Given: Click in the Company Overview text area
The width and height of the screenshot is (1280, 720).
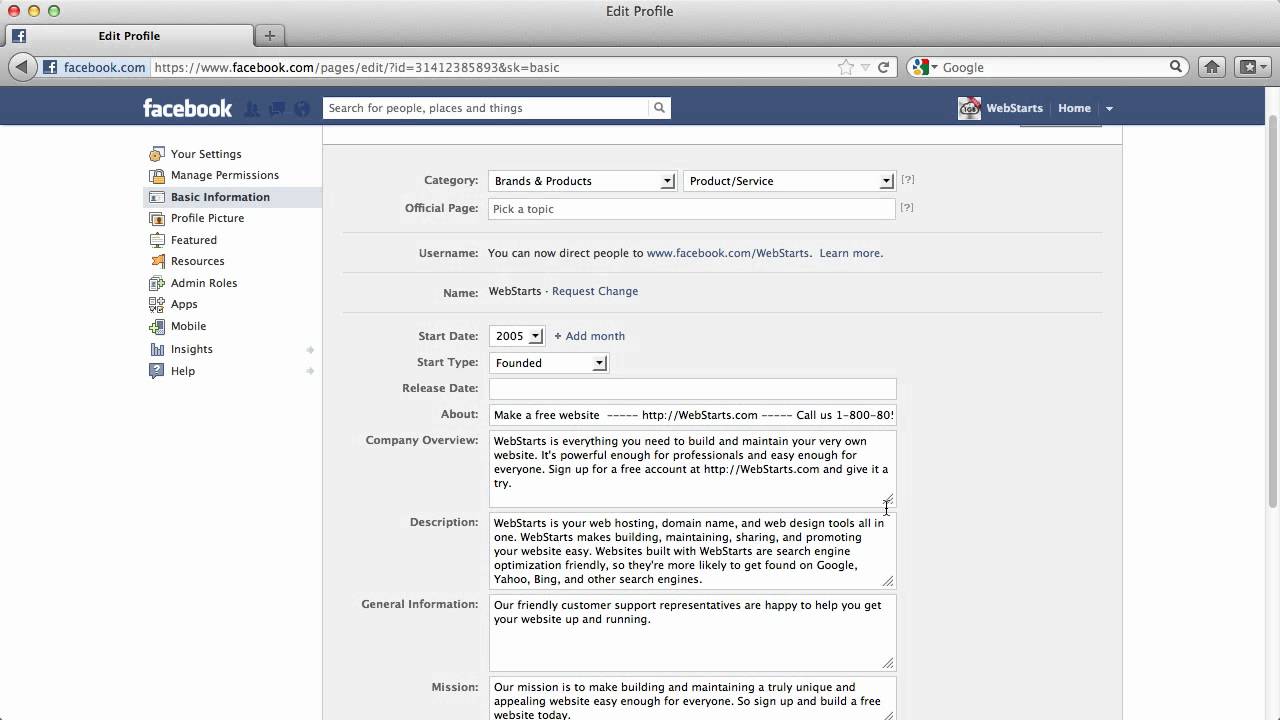Looking at the screenshot, I should coord(692,469).
